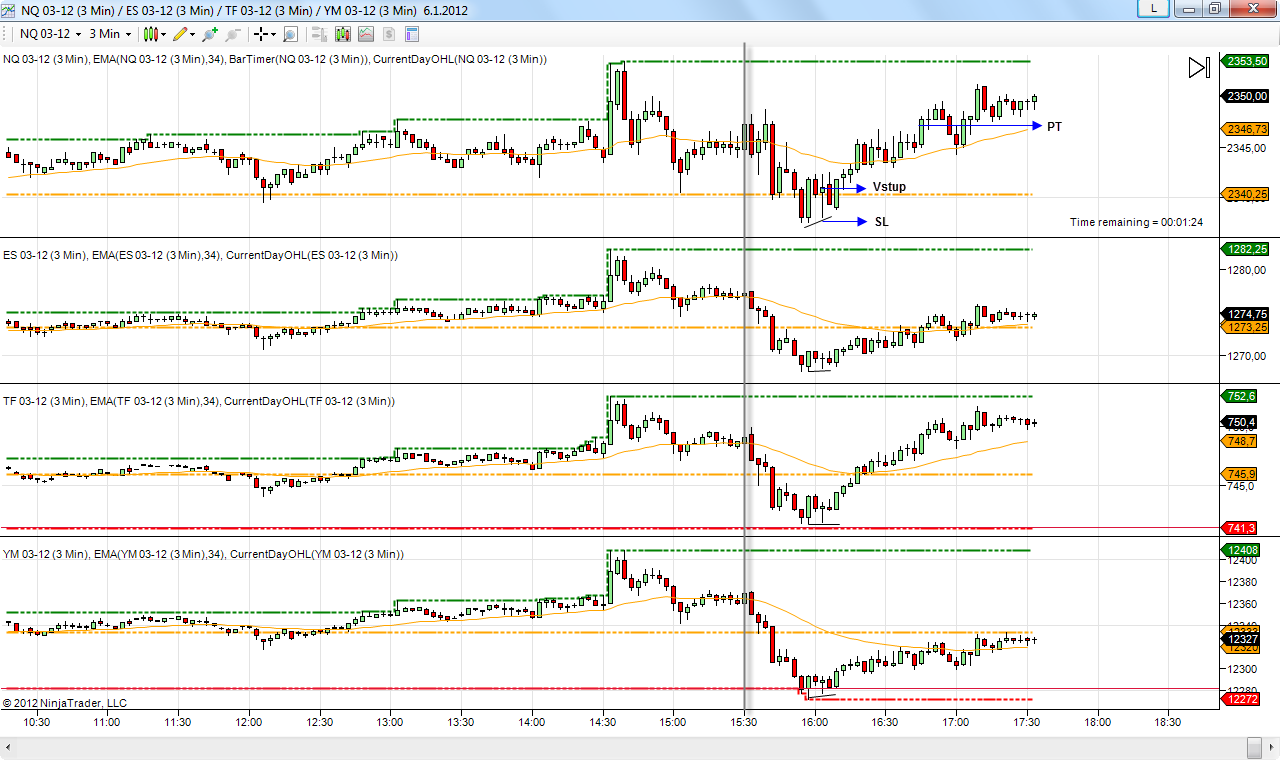Activate the crosshair cursor tool
Image resolution: width=1280 pixels, height=760 pixels.
click(x=262, y=34)
